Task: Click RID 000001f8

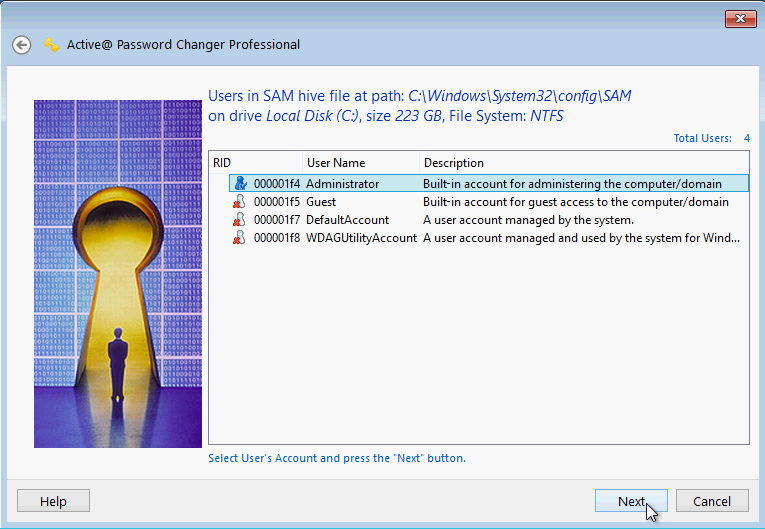Action: (277, 238)
